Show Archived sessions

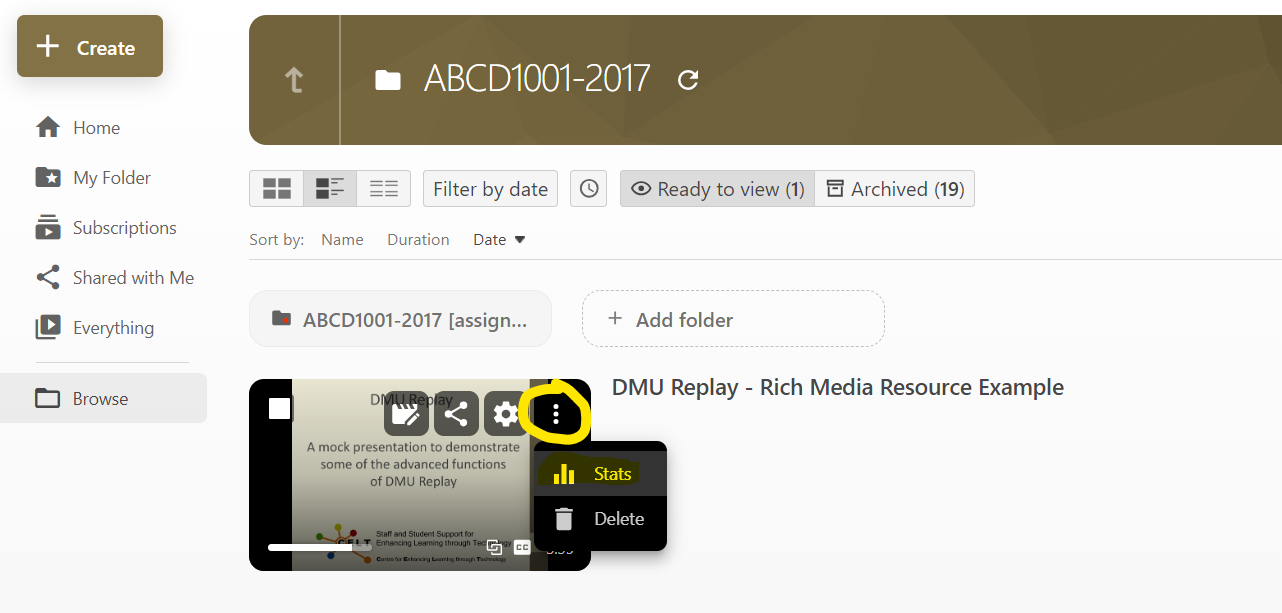tap(895, 188)
